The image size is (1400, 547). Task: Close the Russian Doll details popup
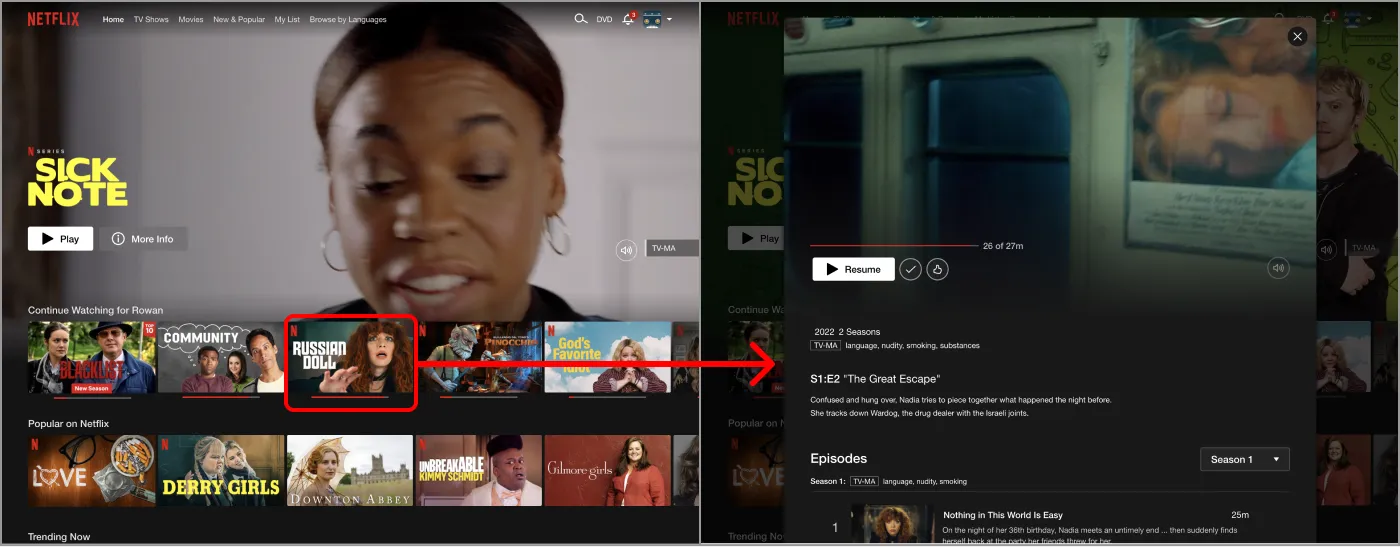[1298, 36]
